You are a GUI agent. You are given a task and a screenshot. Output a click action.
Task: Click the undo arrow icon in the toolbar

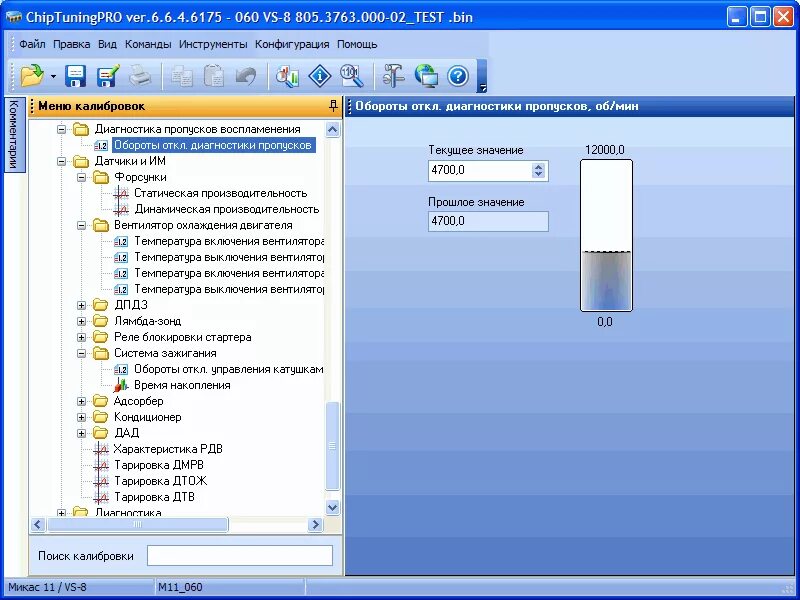(x=245, y=76)
